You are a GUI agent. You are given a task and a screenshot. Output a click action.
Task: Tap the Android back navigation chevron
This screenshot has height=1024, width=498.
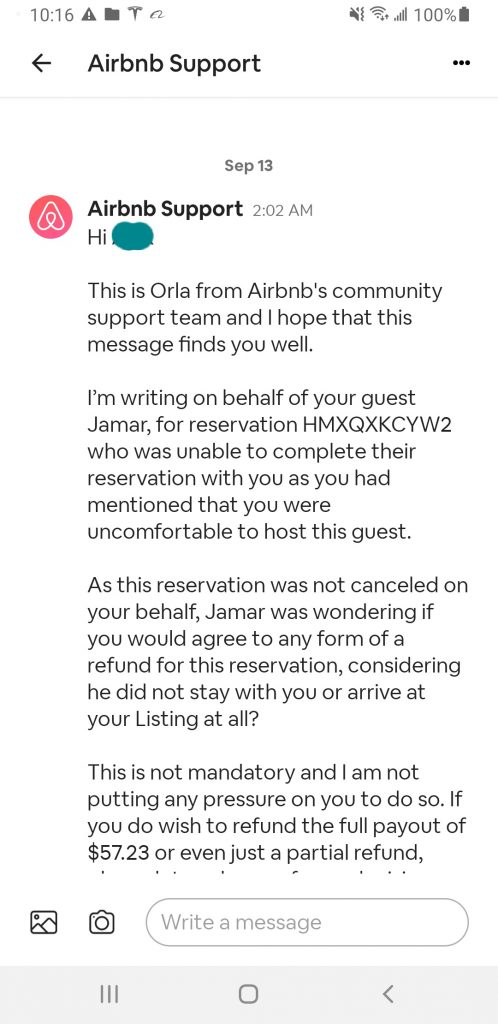click(x=388, y=994)
